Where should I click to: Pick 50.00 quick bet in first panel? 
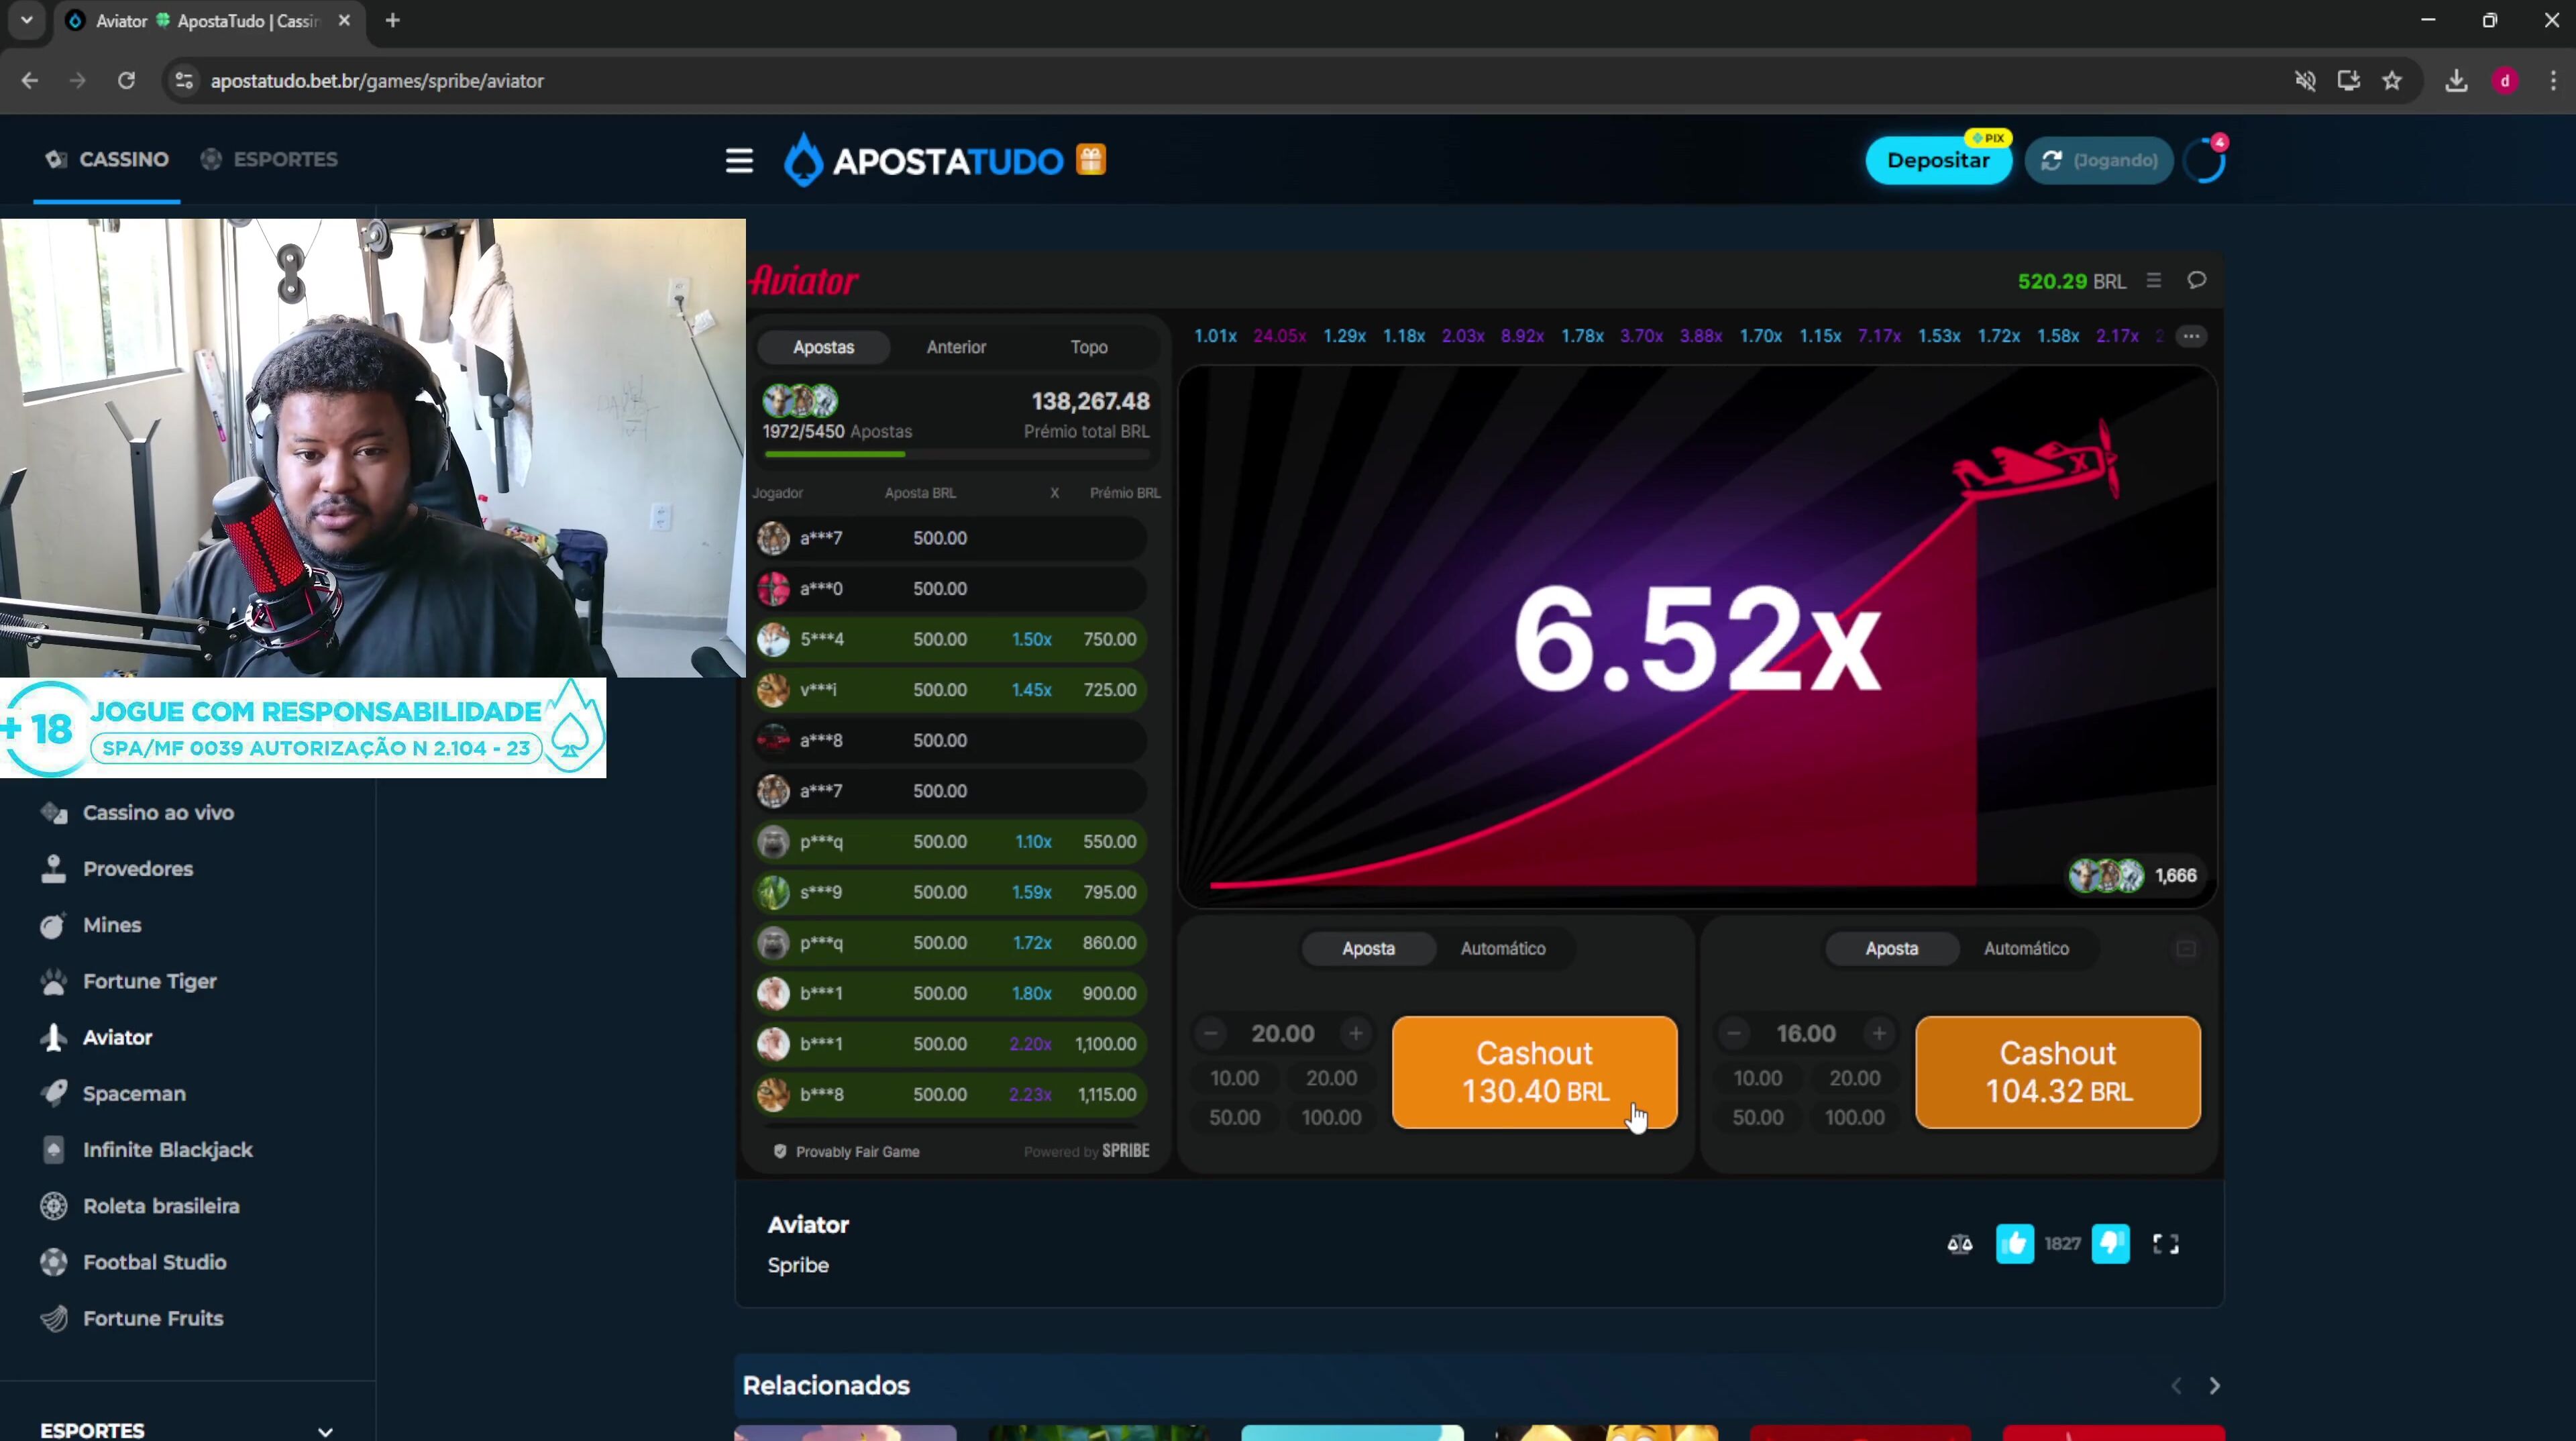click(x=1234, y=1117)
